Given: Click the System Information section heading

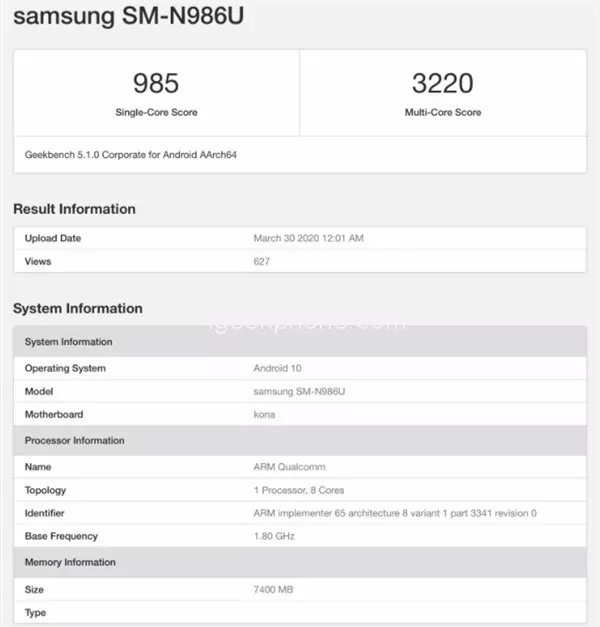Looking at the screenshot, I should (x=78, y=308).
